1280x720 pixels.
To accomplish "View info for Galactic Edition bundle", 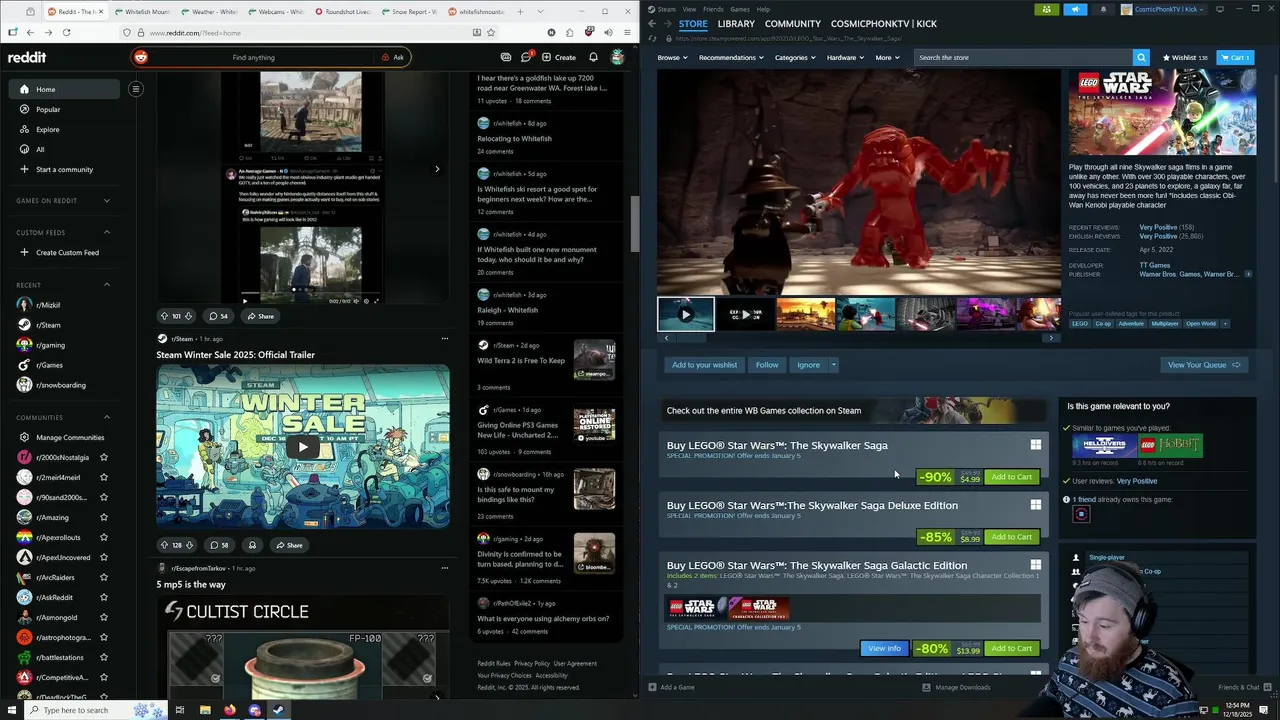I will 884,648.
